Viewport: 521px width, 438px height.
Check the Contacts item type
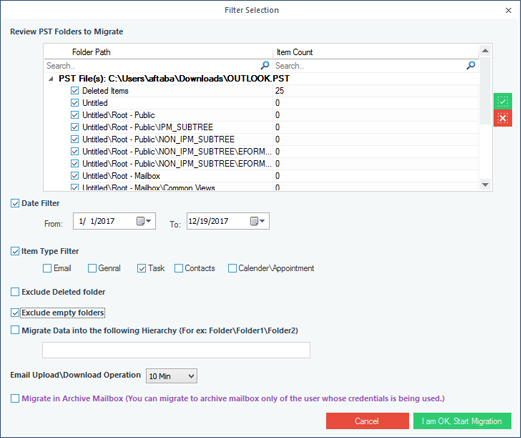pyautogui.click(x=179, y=268)
